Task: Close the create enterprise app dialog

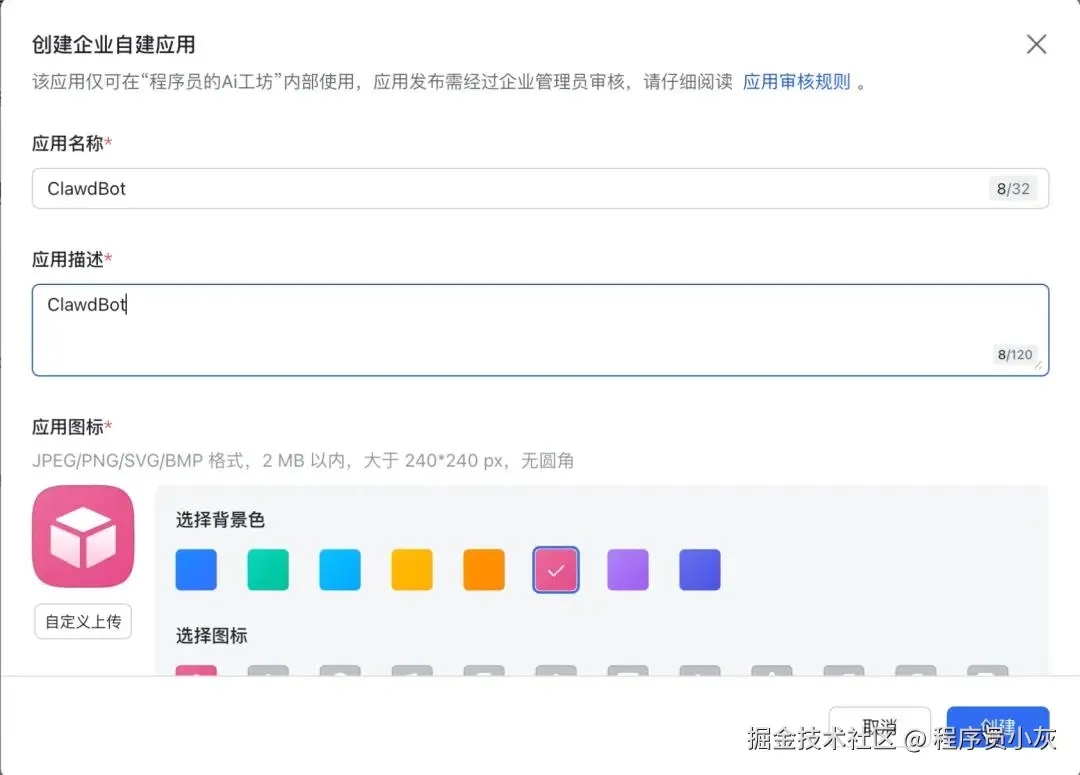Action: 1036,45
